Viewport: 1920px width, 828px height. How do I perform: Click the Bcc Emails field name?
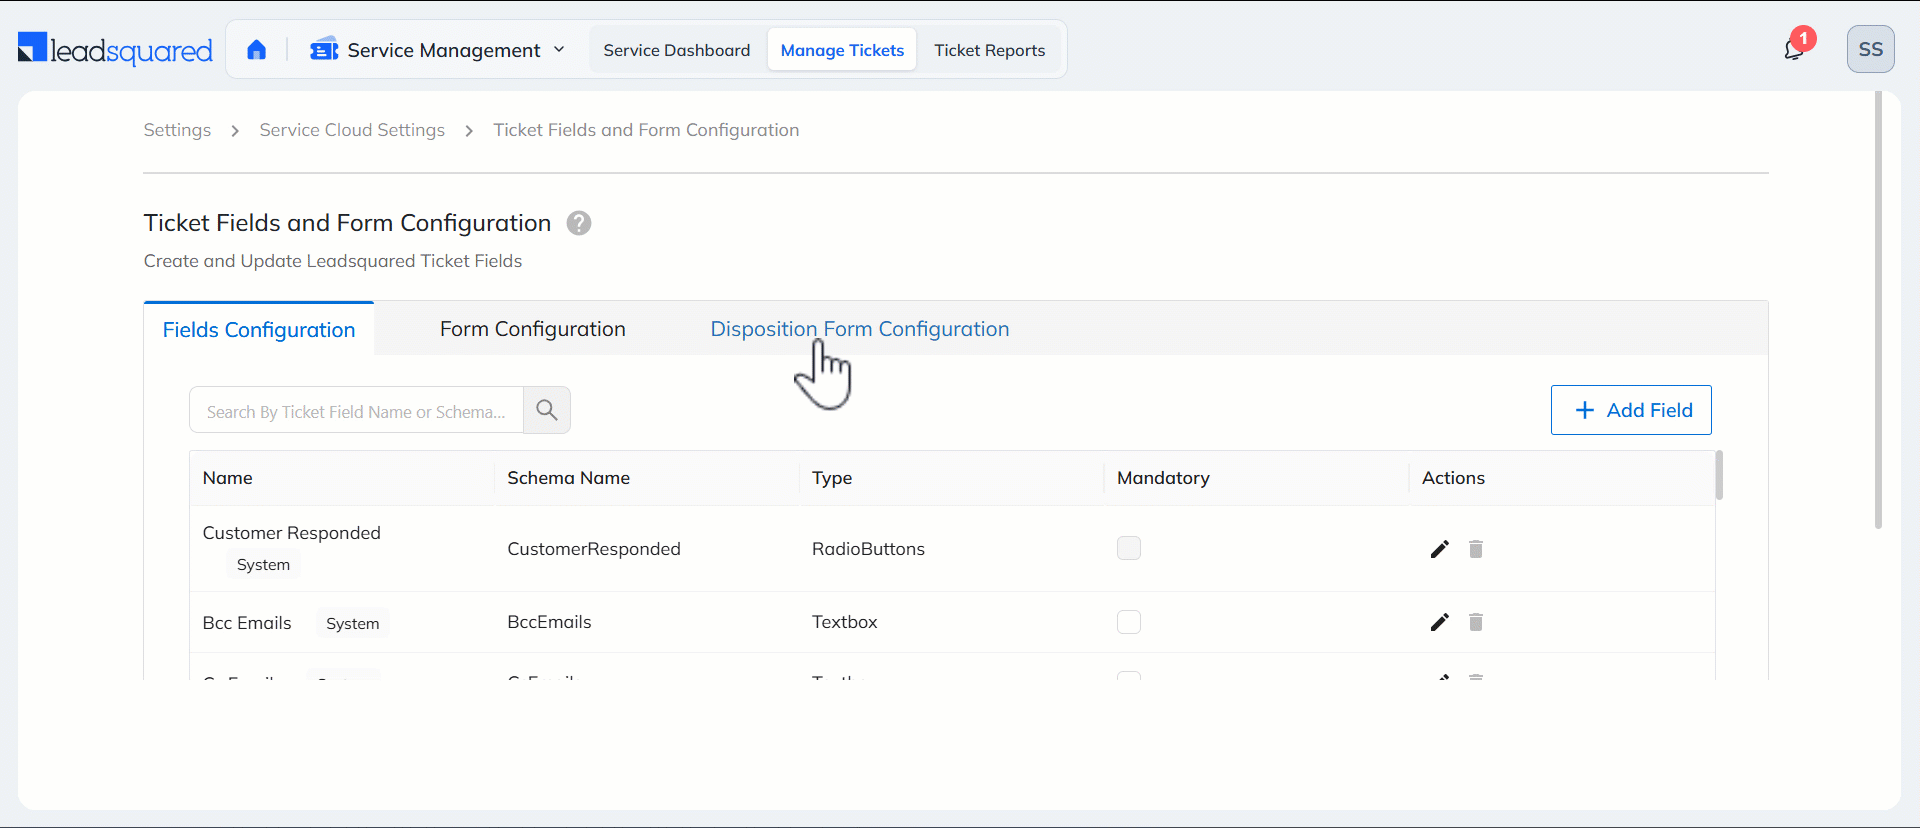[247, 623]
